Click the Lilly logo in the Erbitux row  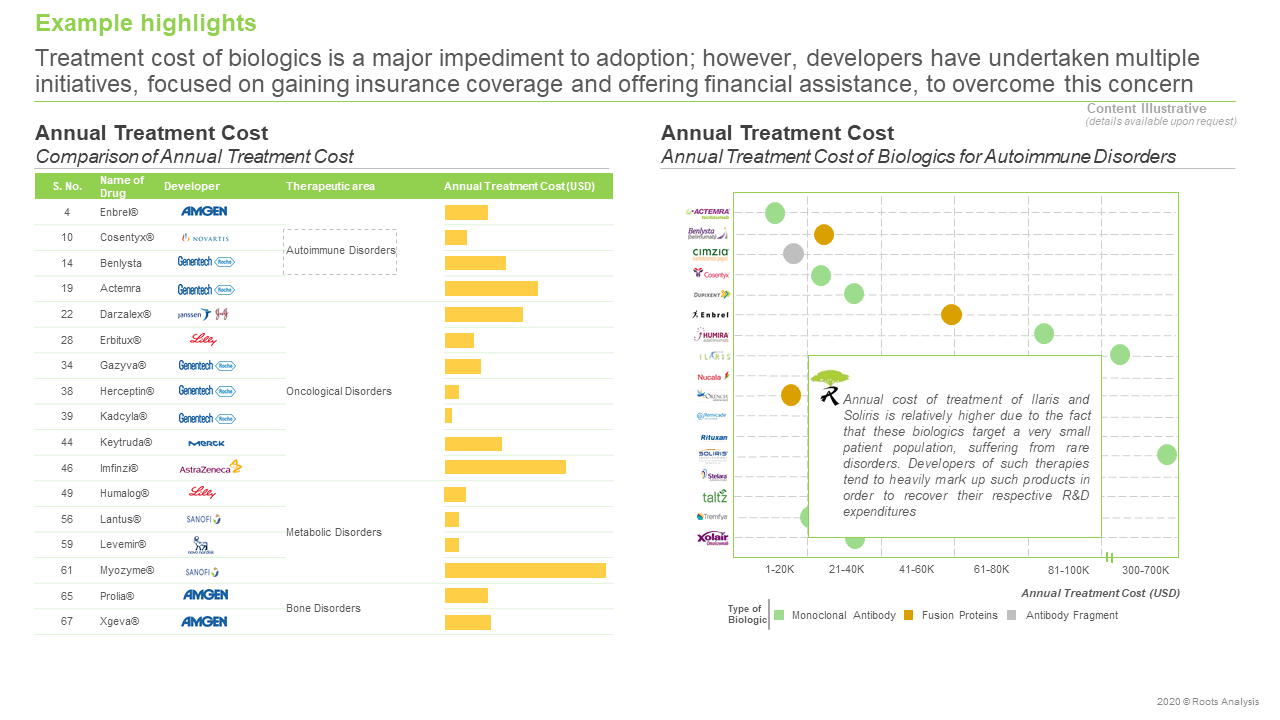click(204, 340)
